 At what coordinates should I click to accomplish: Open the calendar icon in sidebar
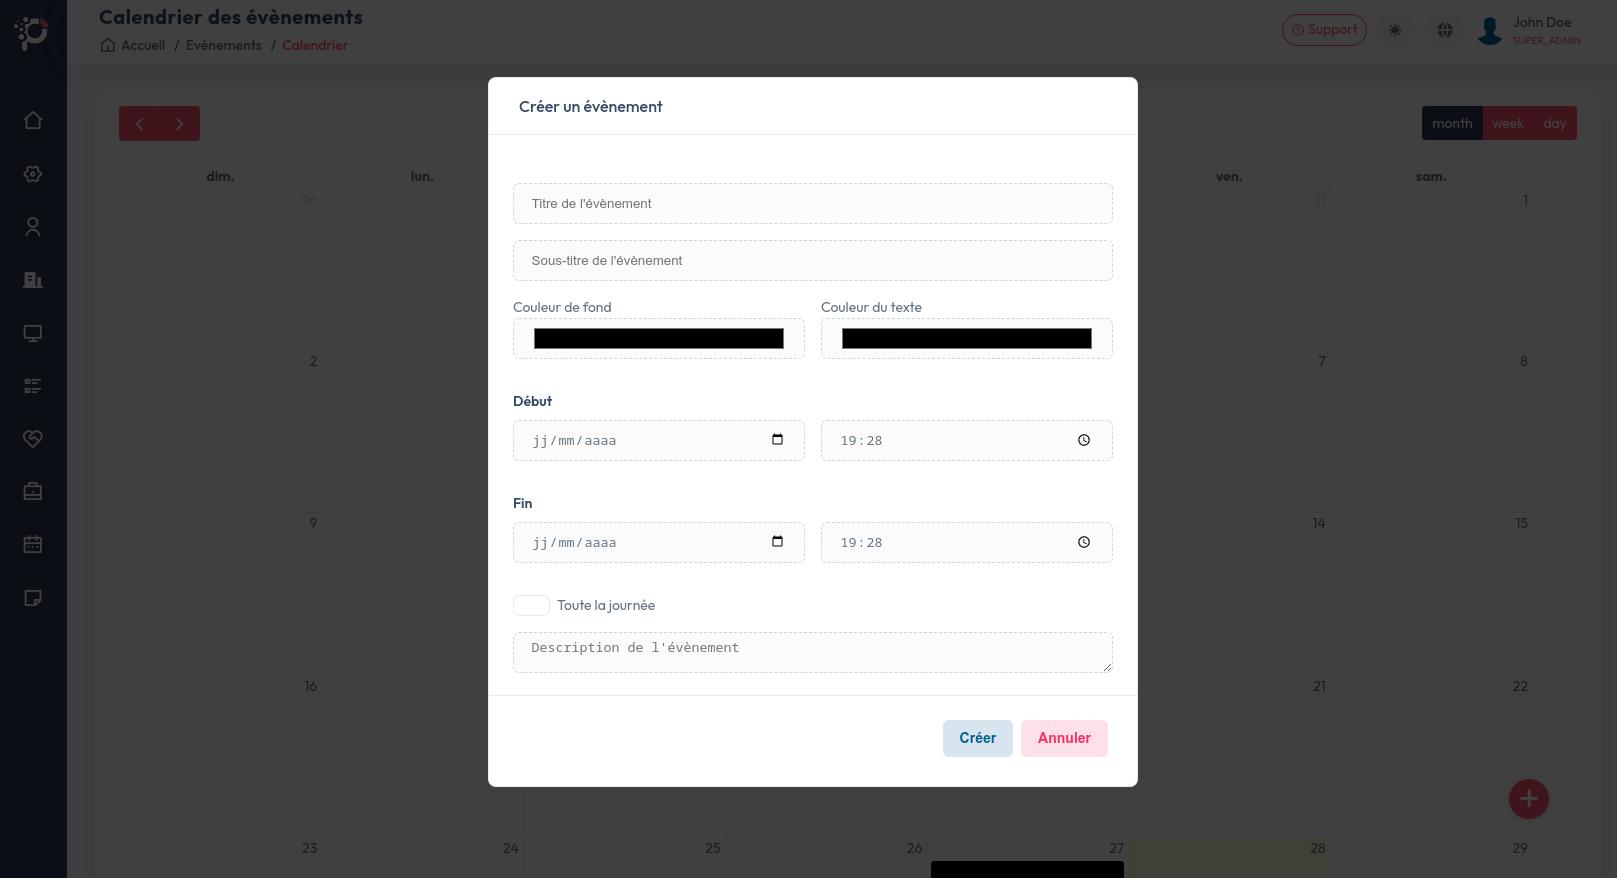pyautogui.click(x=33, y=545)
